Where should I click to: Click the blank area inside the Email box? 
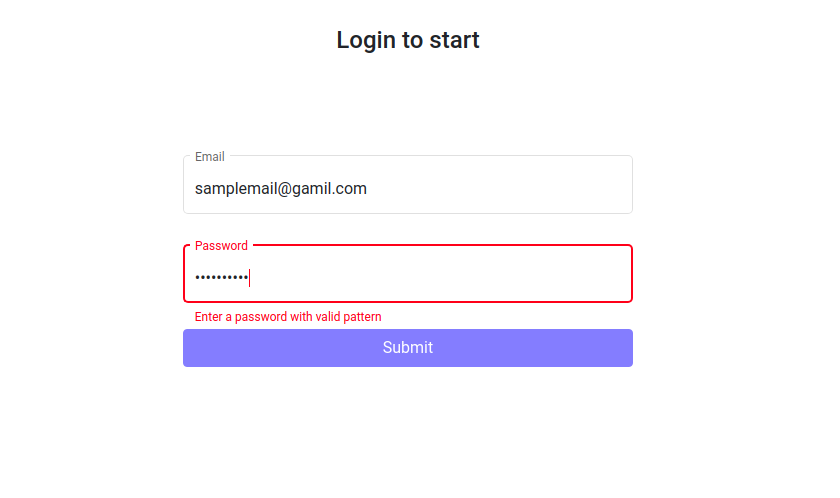(x=498, y=188)
